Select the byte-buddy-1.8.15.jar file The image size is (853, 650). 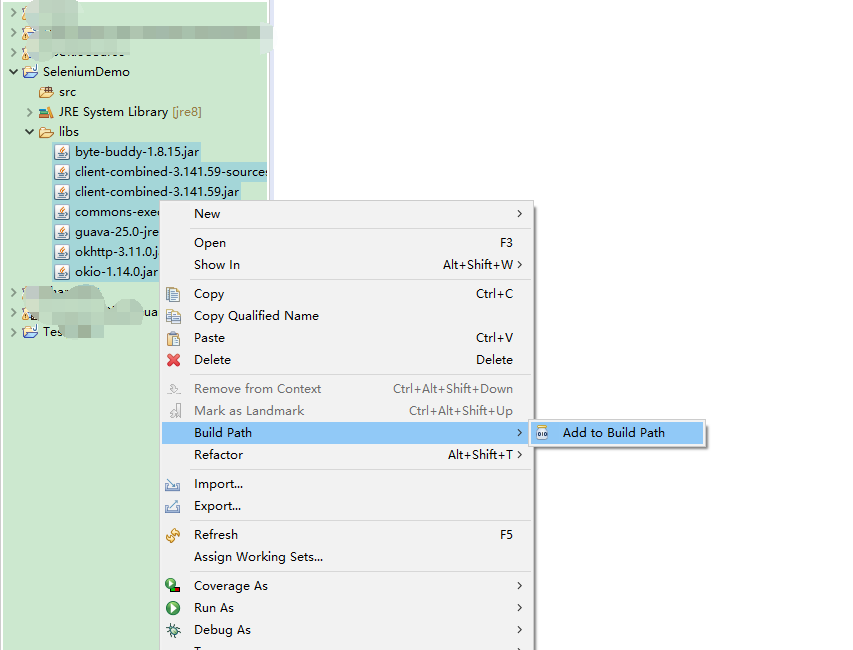[x=137, y=152]
